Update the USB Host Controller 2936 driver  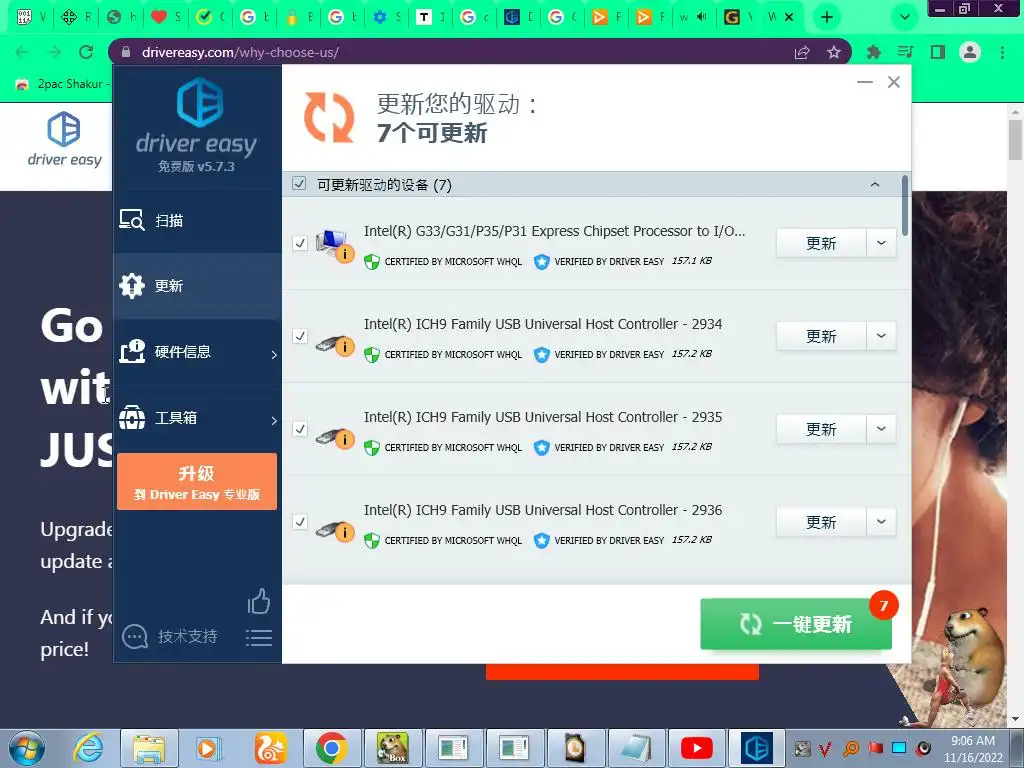click(x=821, y=522)
